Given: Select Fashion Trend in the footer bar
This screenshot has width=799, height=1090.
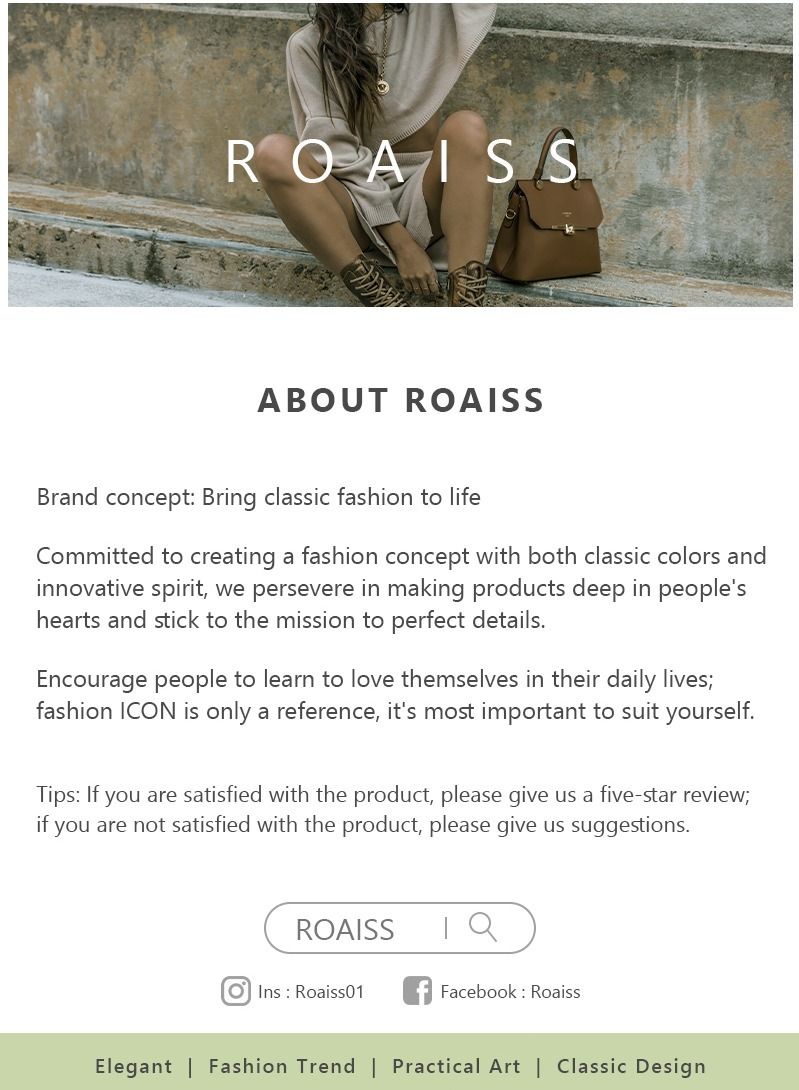Looking at the screenshot, I should [x=282, y=1066].
